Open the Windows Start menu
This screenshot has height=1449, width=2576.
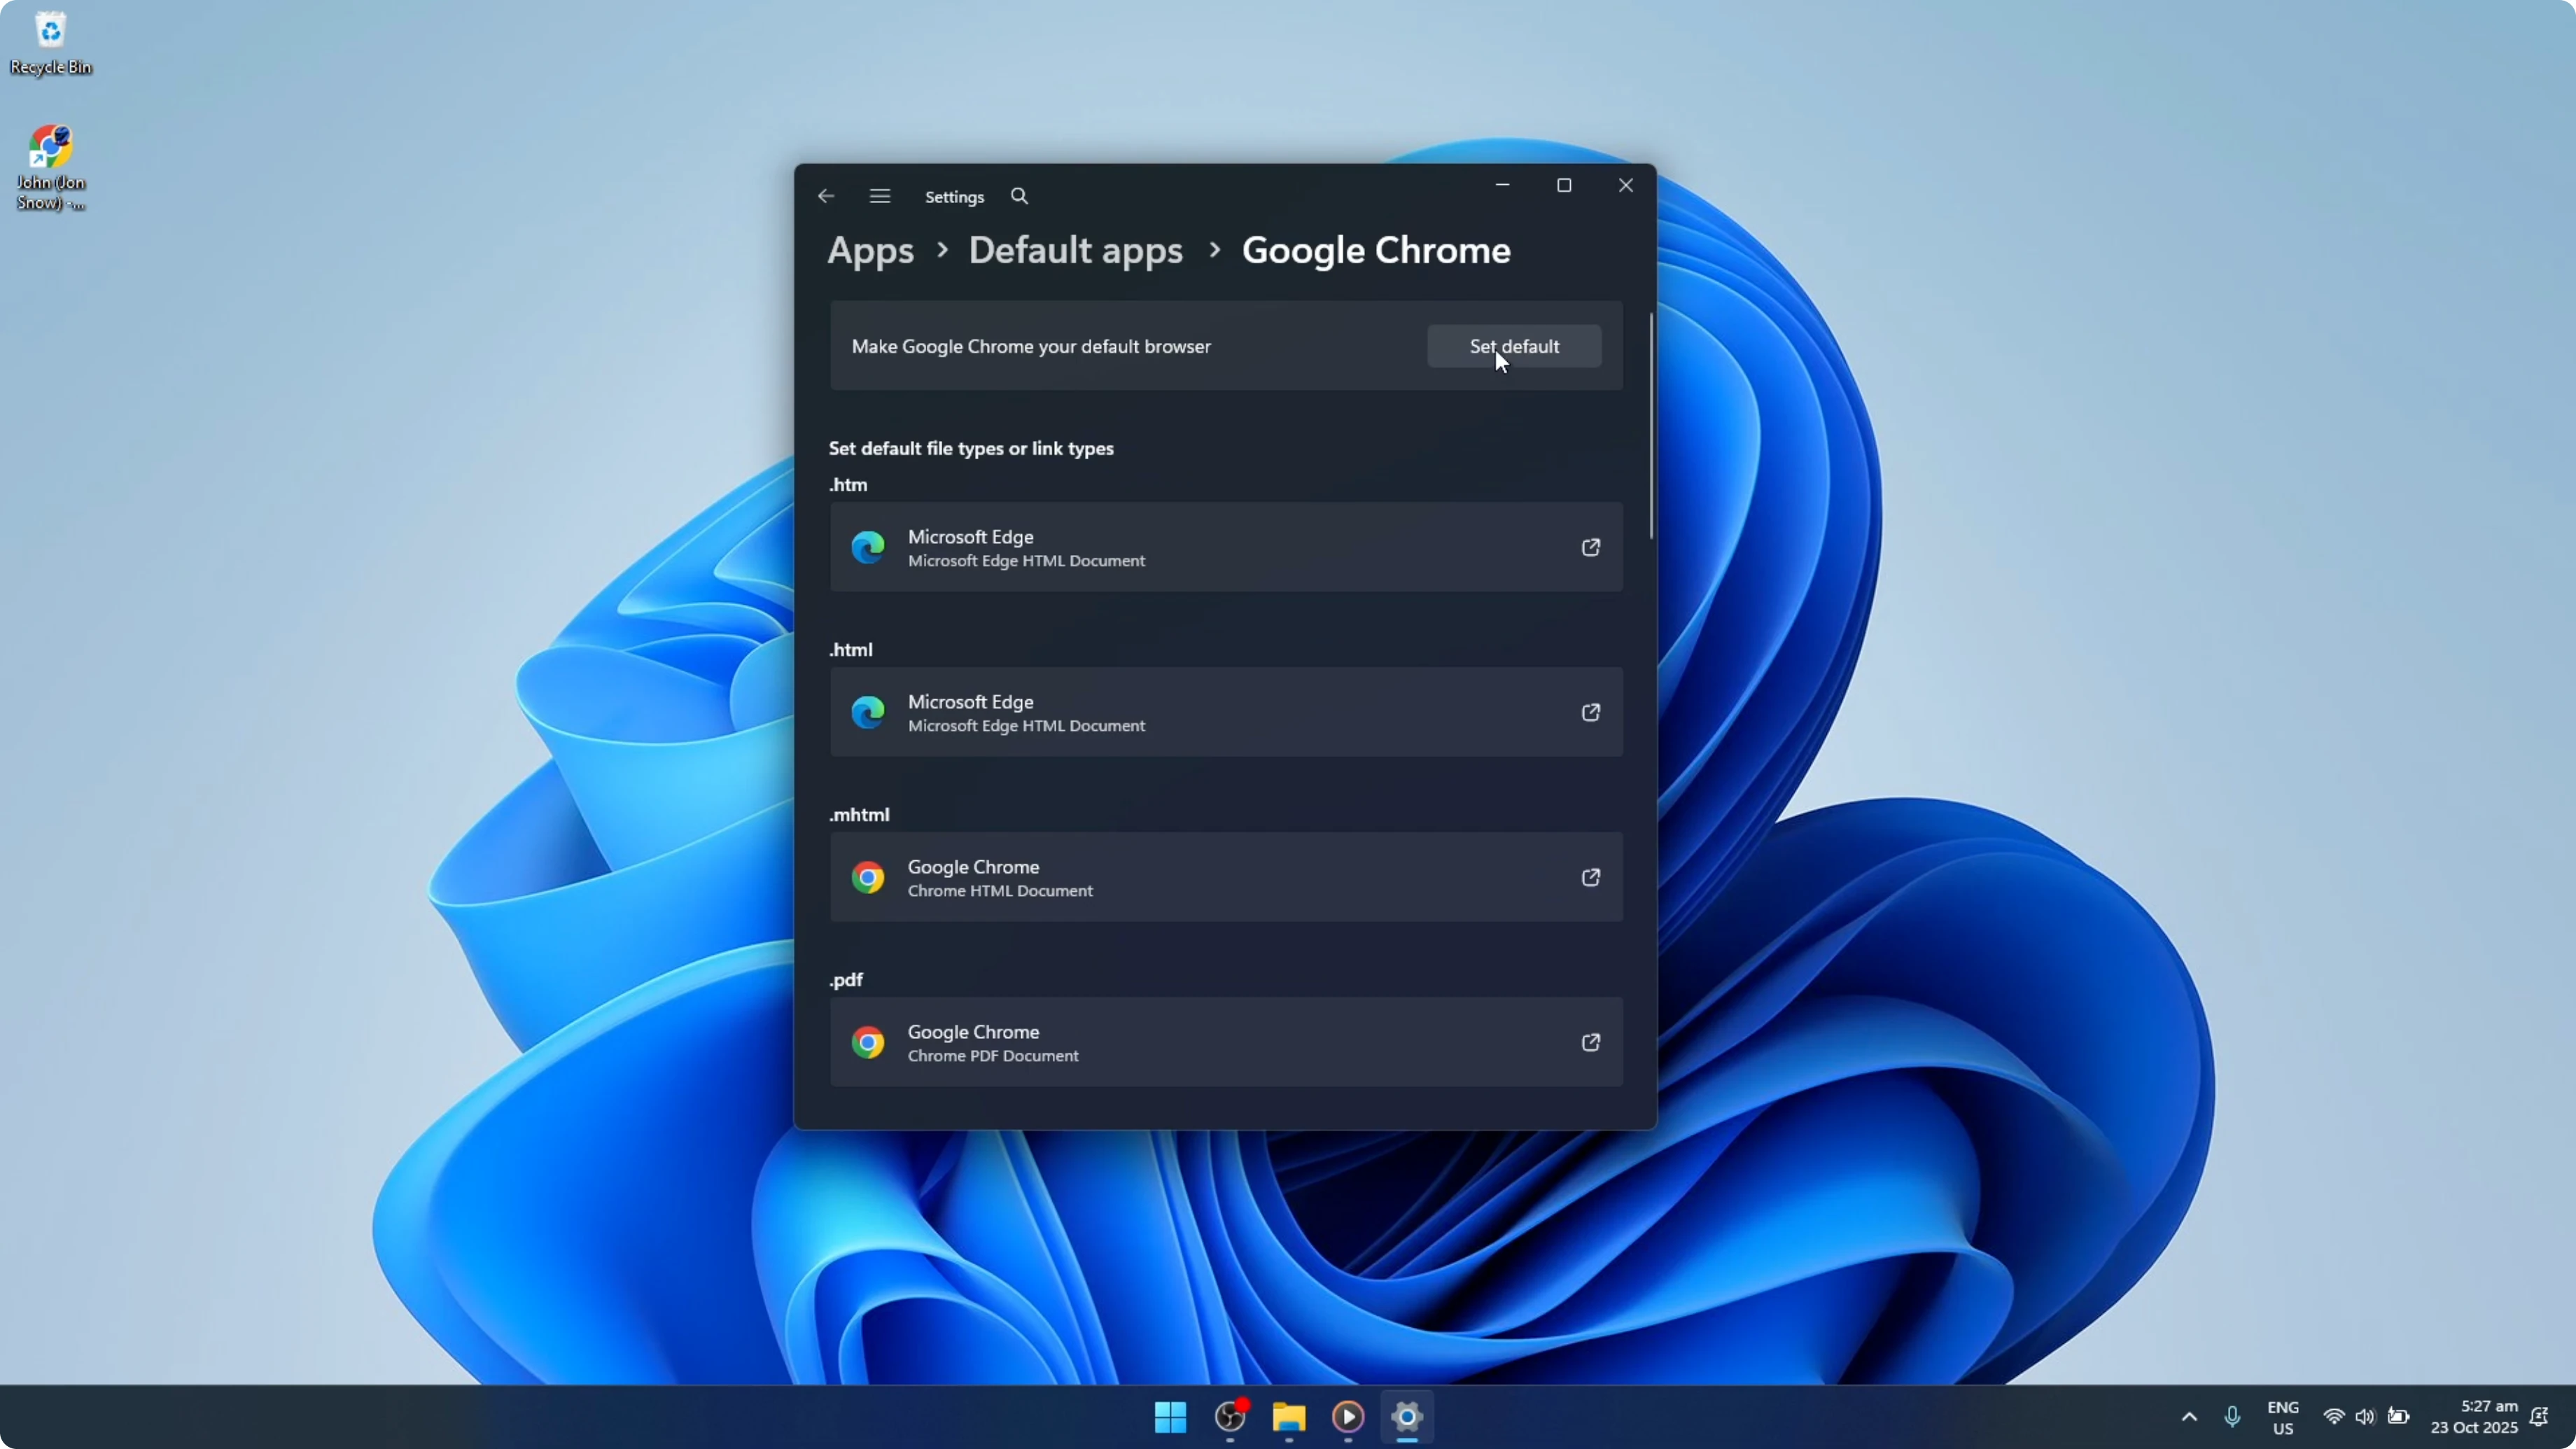coord(1169,1416)
